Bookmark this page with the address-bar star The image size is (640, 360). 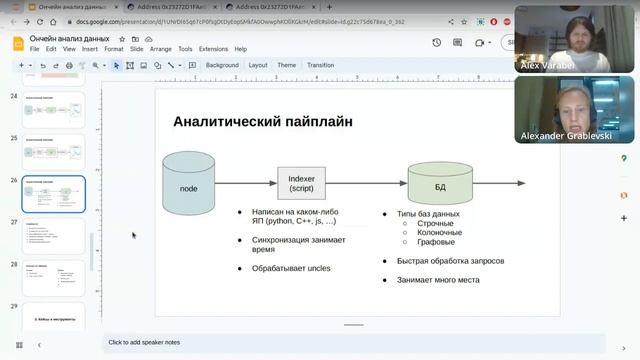464,22
